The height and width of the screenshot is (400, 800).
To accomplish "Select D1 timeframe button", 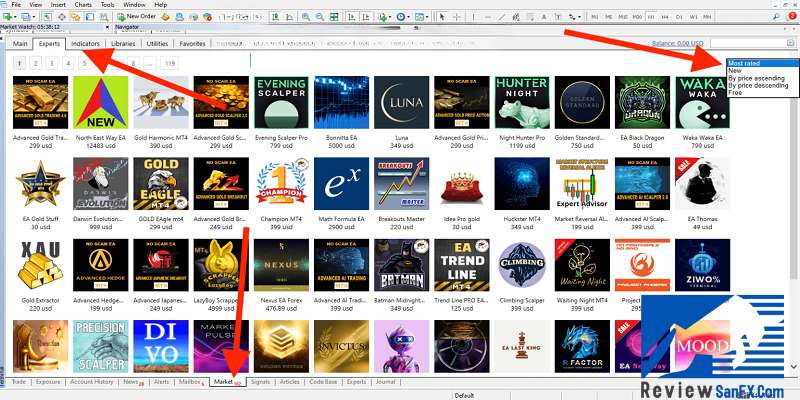I will [x=679, y=16].
